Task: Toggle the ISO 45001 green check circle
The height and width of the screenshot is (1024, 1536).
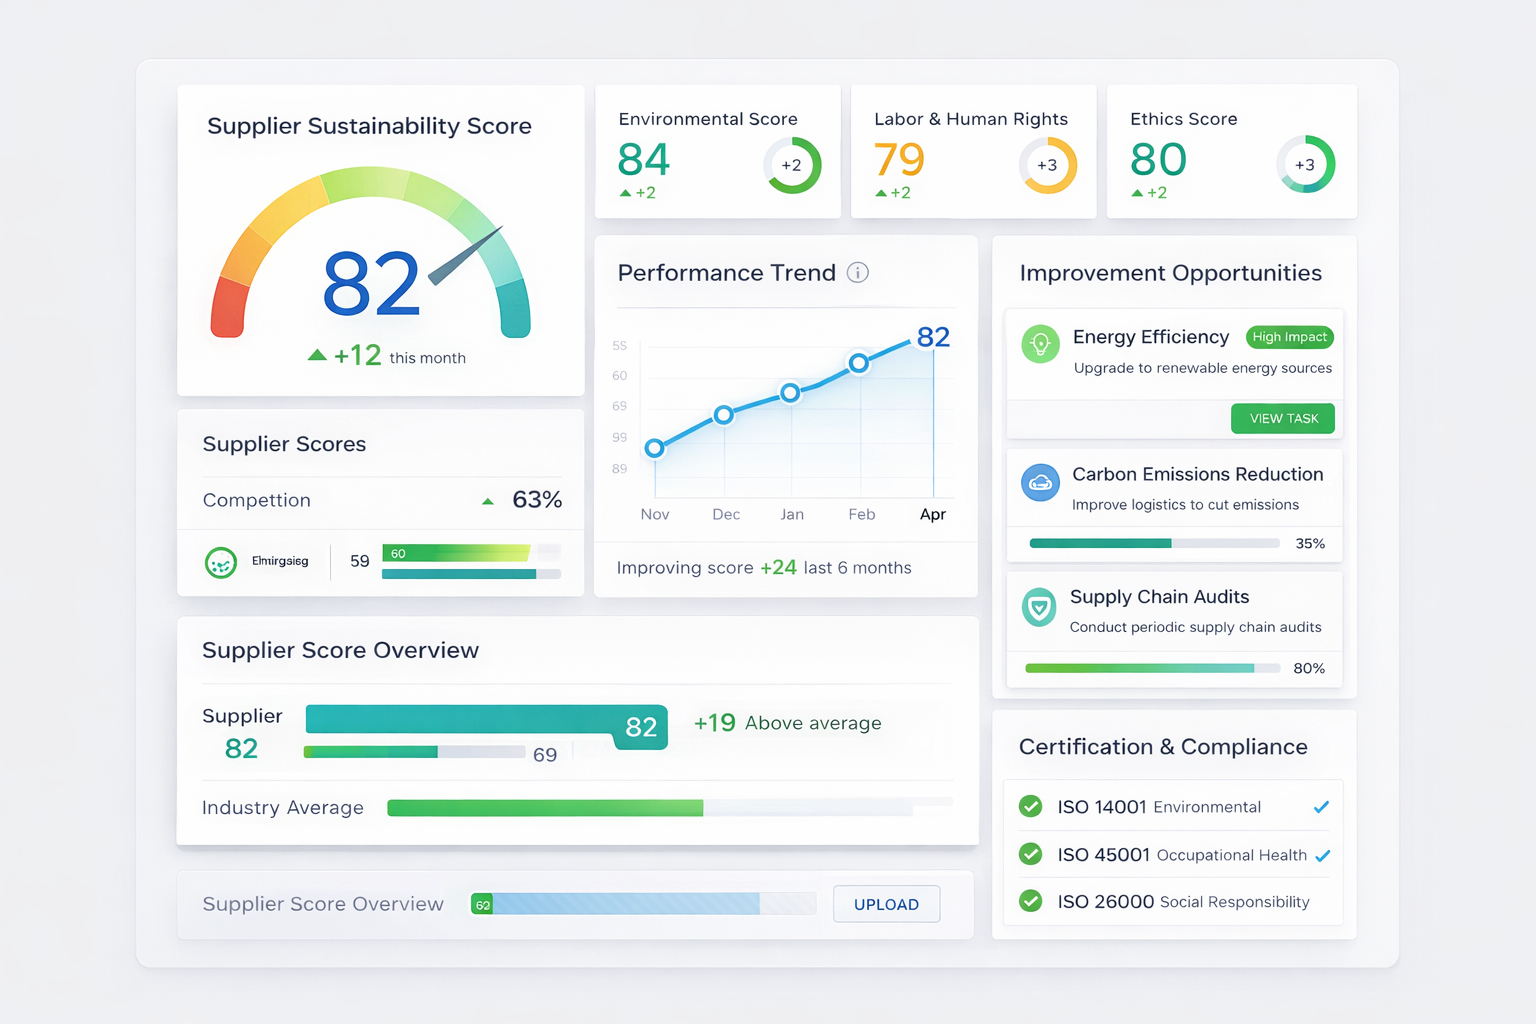Action: (1030, 854)
